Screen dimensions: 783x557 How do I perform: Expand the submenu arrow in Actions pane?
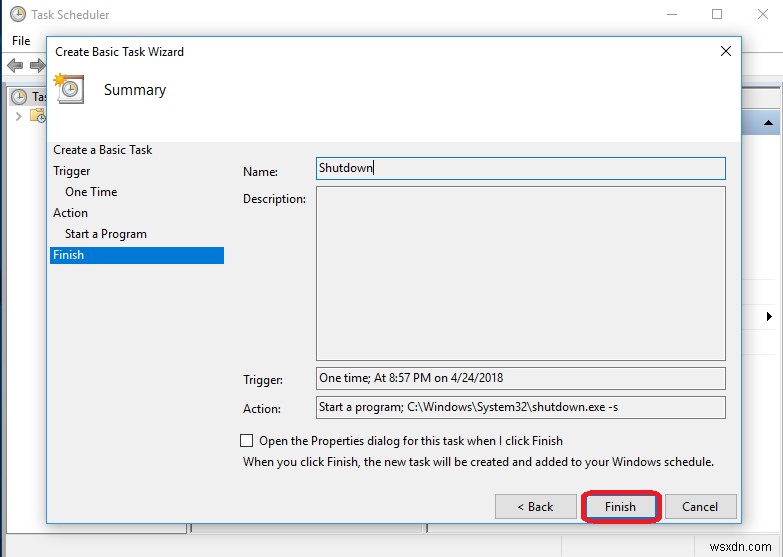coord(769,316)
